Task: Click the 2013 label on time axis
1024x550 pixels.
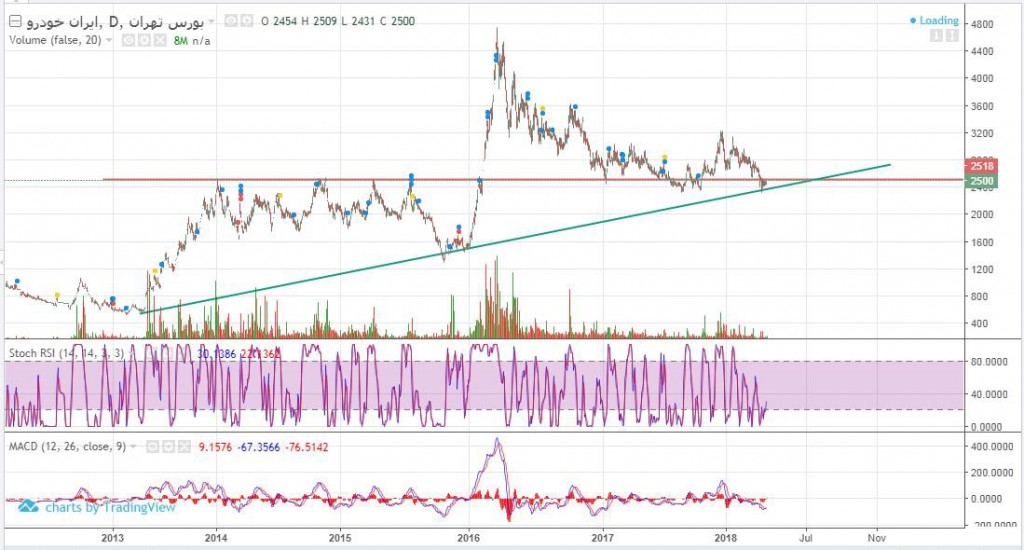Action: [x=112, y=538]
